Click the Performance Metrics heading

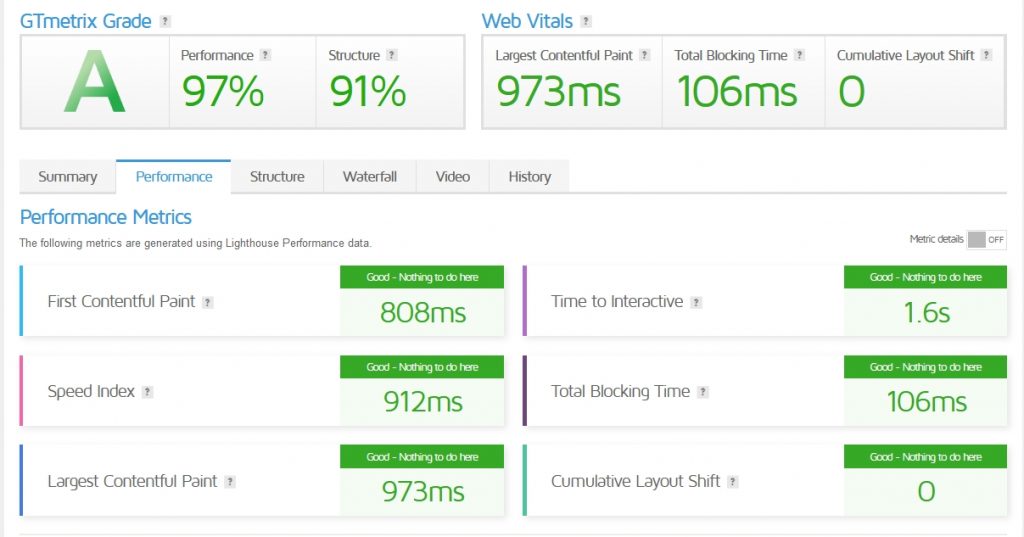(x=106, y=217)
